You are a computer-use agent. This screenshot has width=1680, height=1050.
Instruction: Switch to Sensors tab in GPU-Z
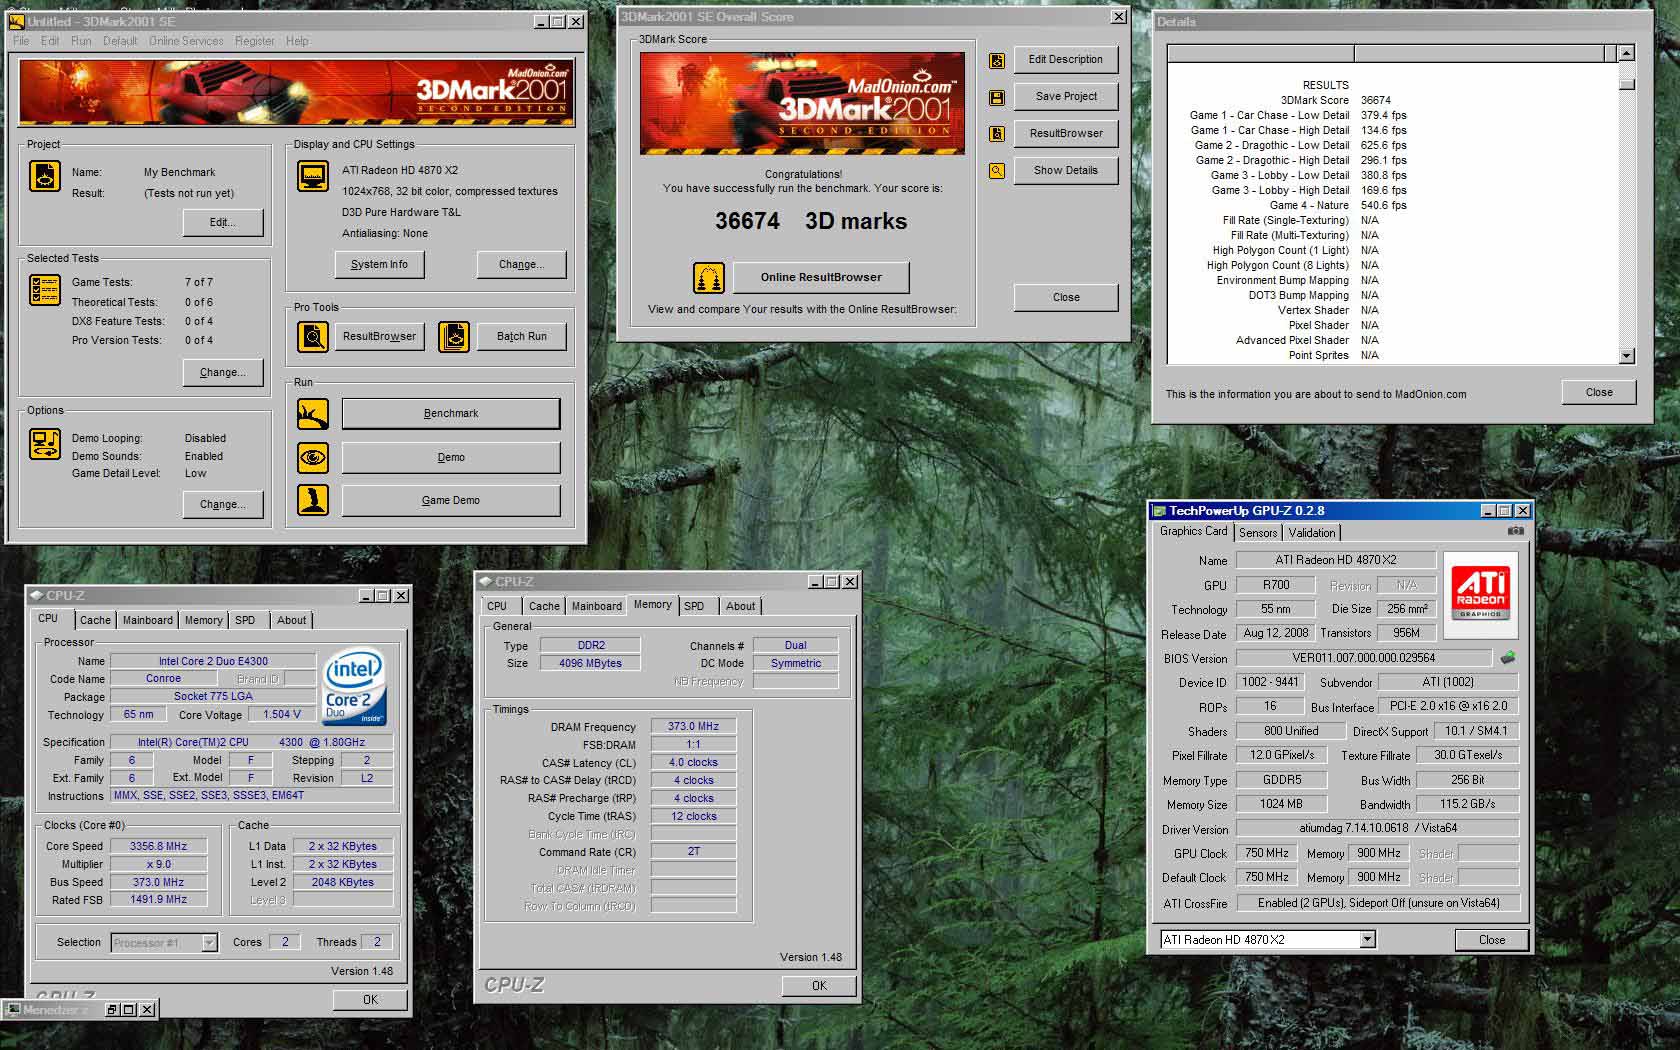(x=1258, y=533)
